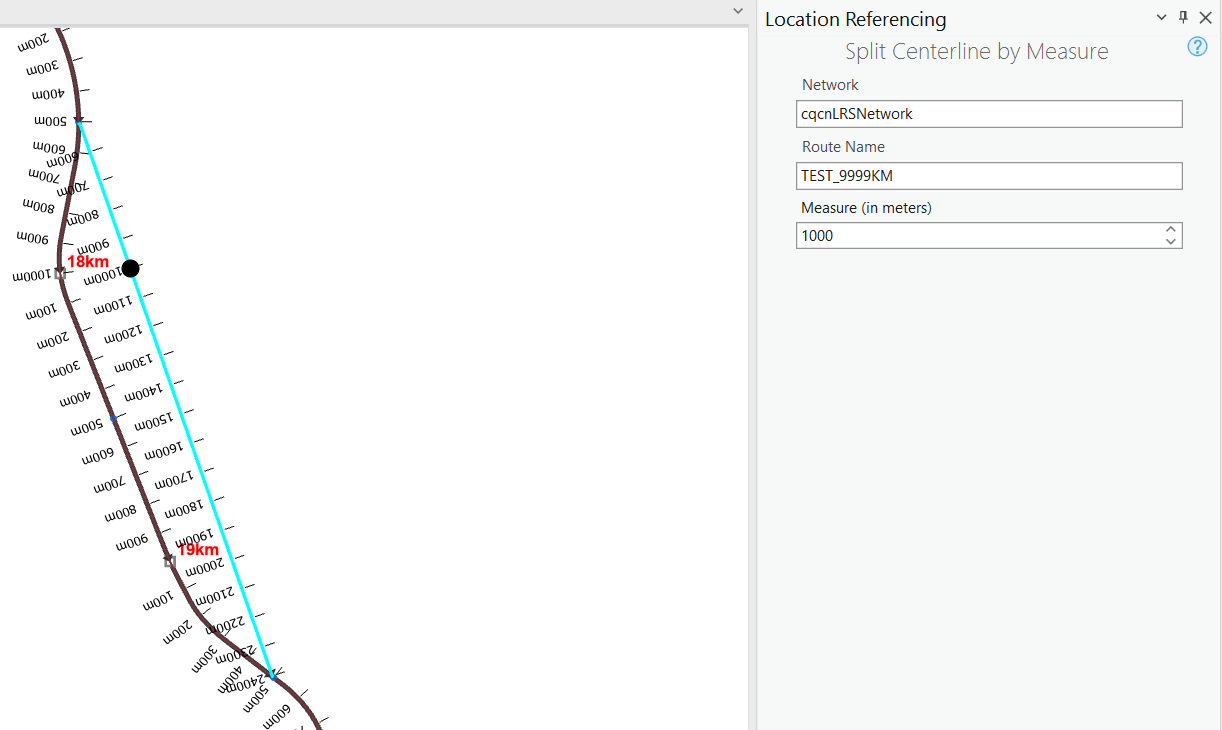Open the Split Centerline by Measure help
This screenshot has width=1222, height=730.
pos(1197,46)
